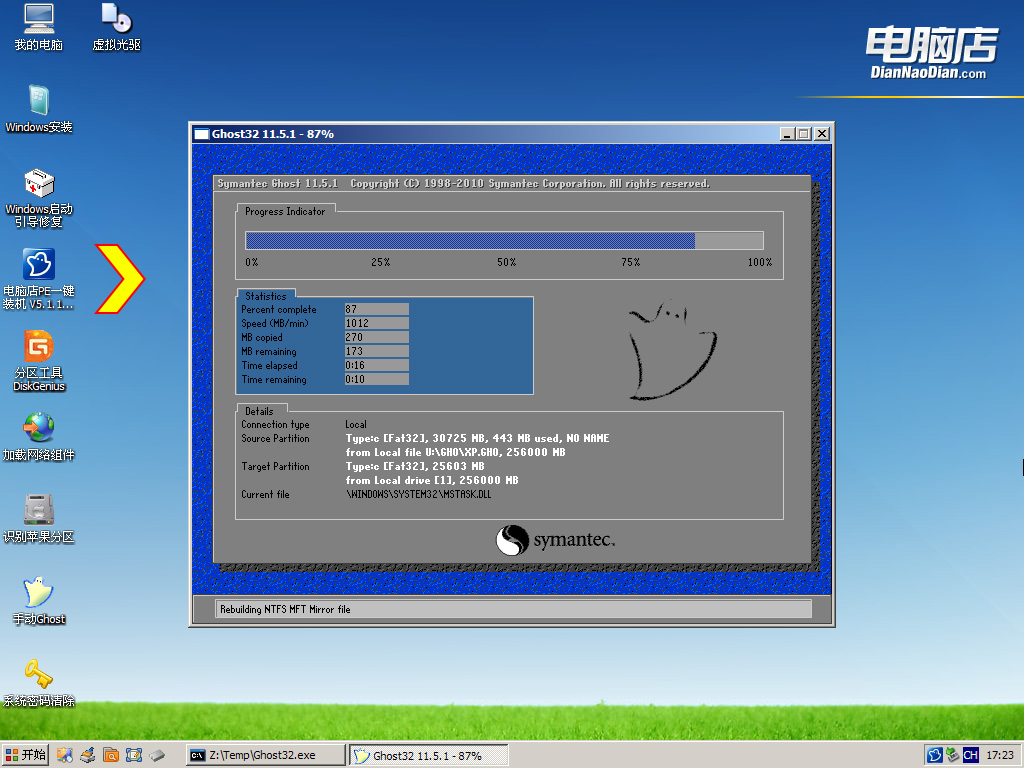Click the Progress Indicator bar

(504, 240)
